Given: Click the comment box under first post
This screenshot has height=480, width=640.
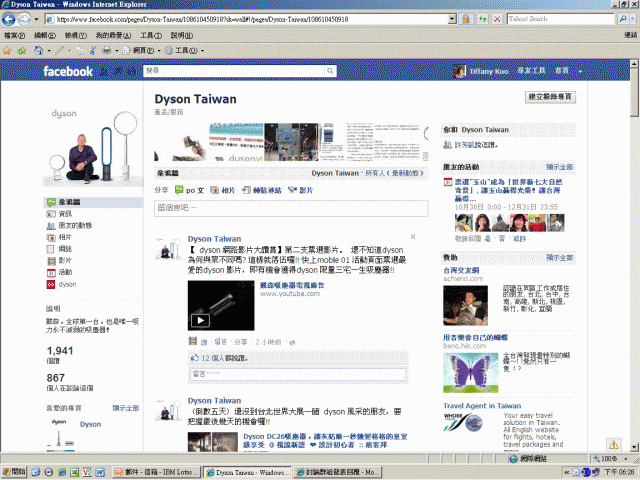Looking at the screenshot, I should (298, 374).
